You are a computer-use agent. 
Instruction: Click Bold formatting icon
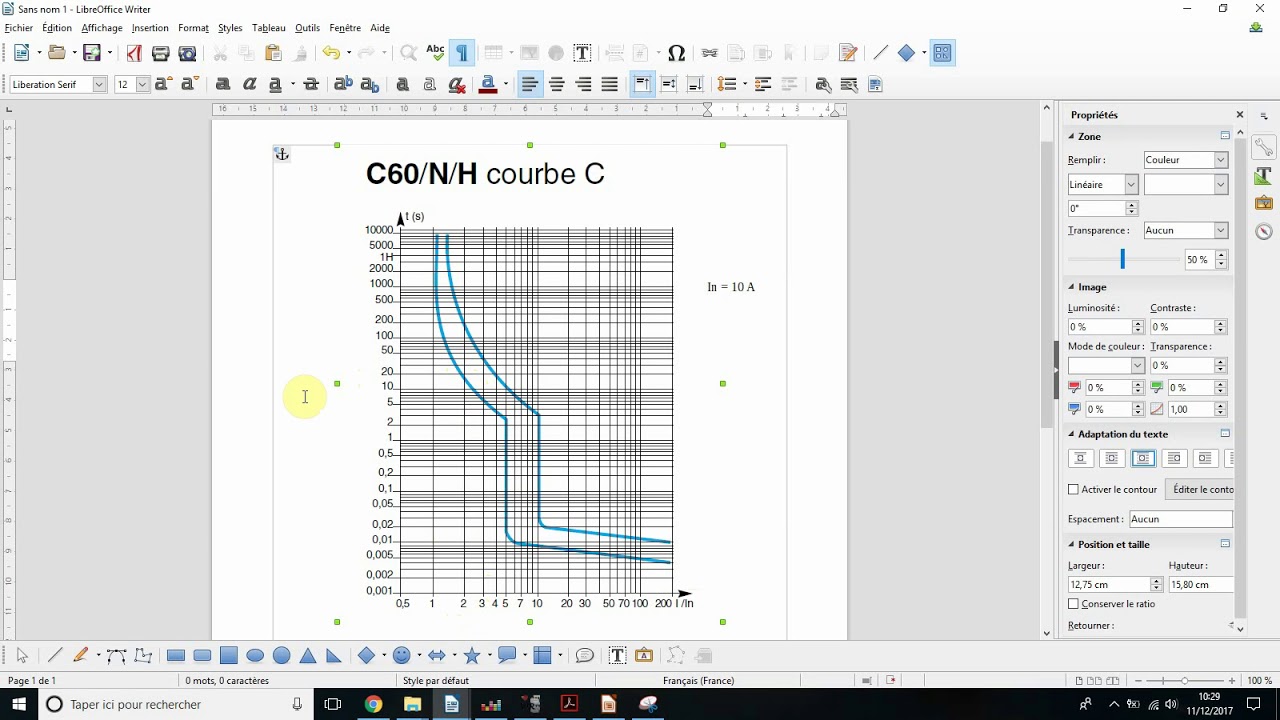pos(223,85)
